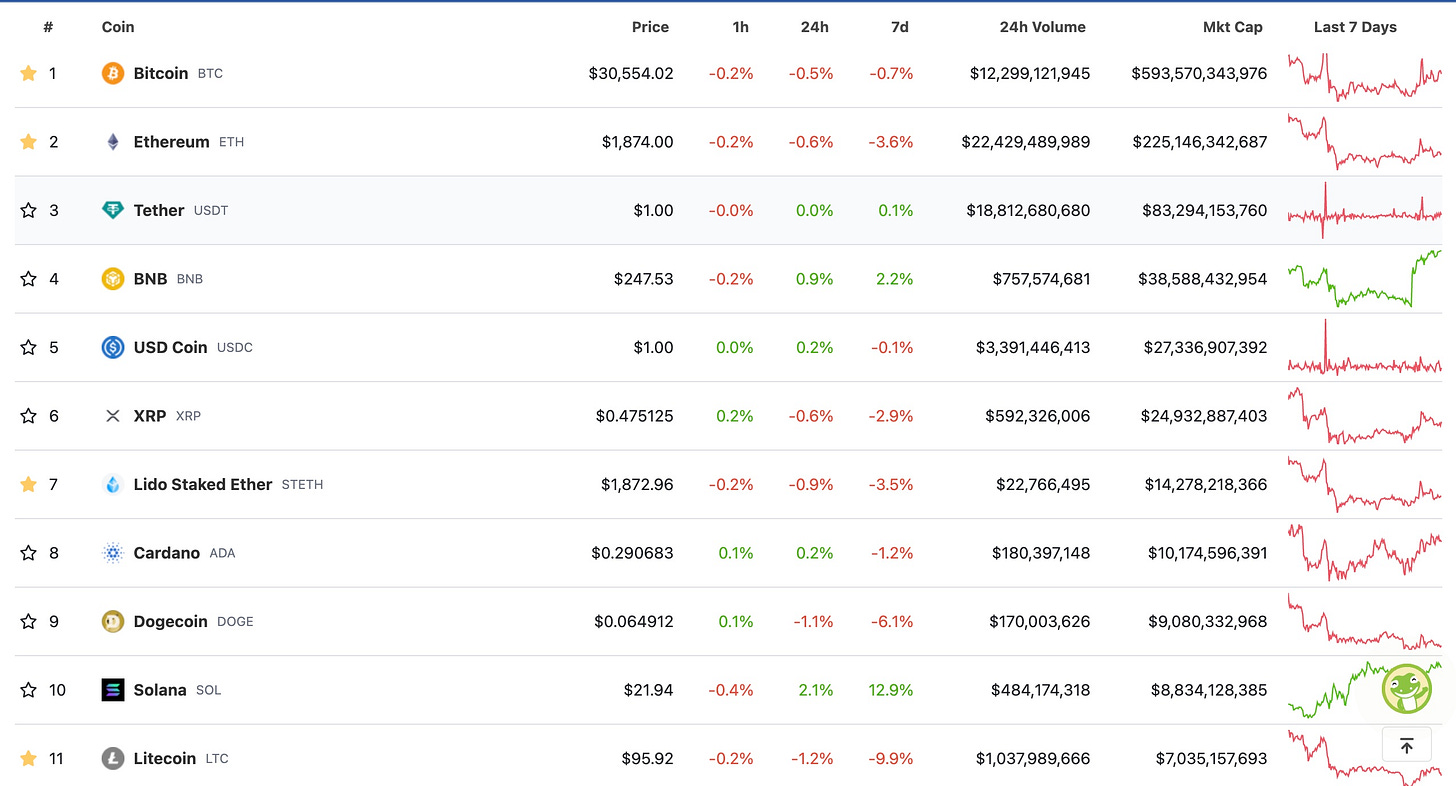Sort by the 24h change header
This screenshot has height=786, width=1456.
click(x=815, y=27)
